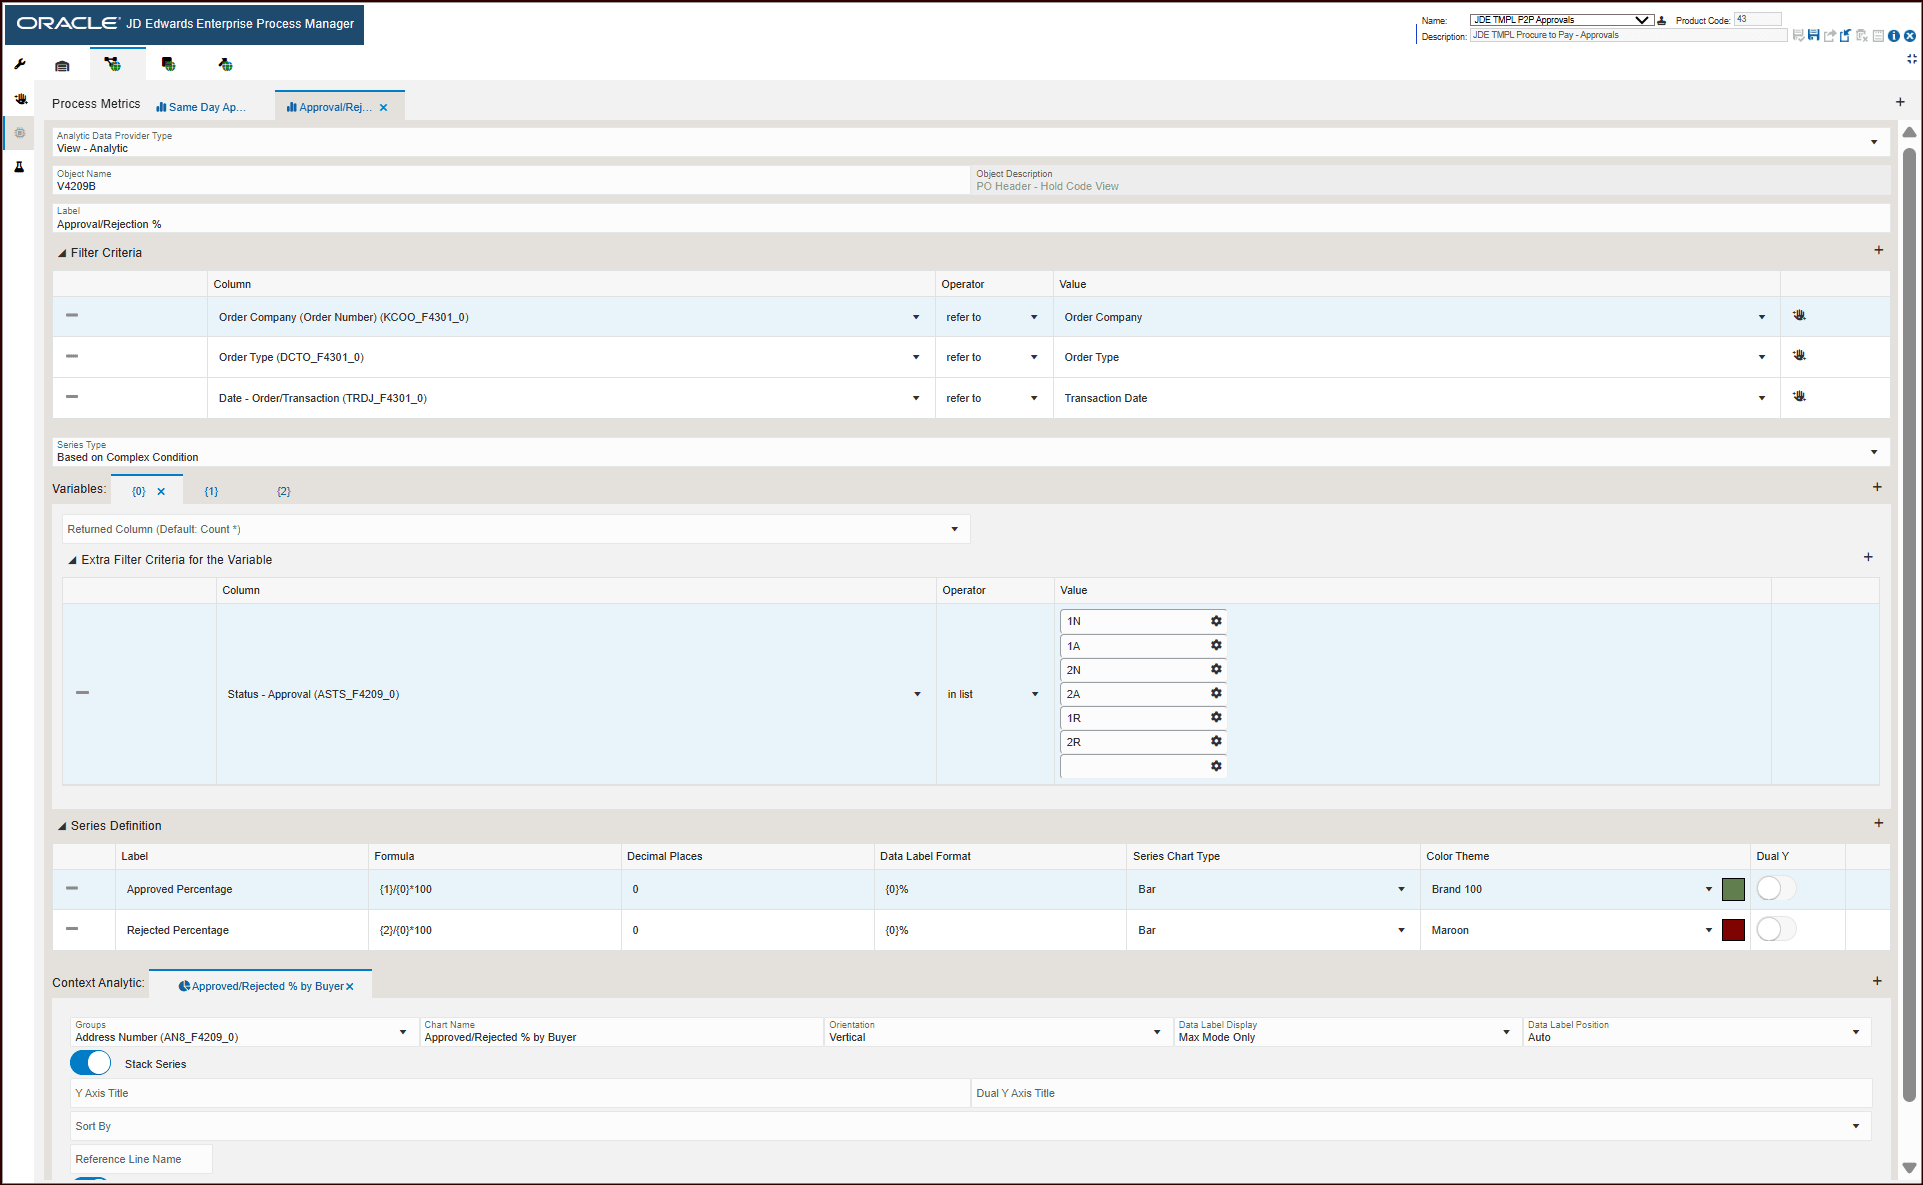The image size is (1923, 1185).
Task: Click gear icon beside 1N value
Action: (1216, 621)
